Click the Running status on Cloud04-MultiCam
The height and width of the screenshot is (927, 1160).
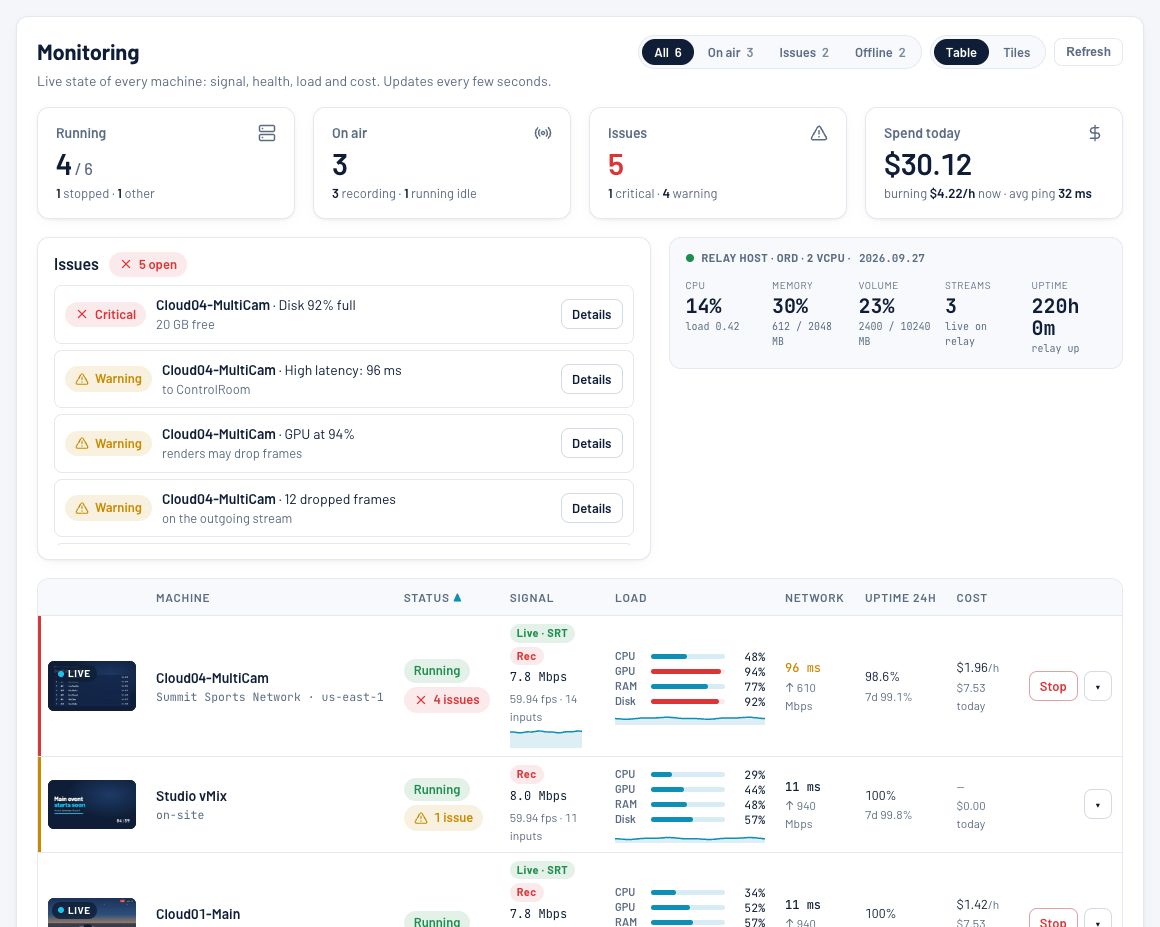pos(436,671)
